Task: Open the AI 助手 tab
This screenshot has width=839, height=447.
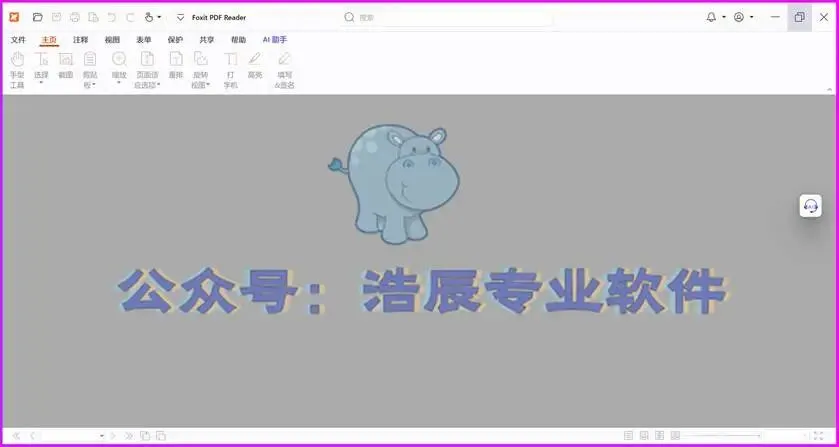Action: point(275,40)
